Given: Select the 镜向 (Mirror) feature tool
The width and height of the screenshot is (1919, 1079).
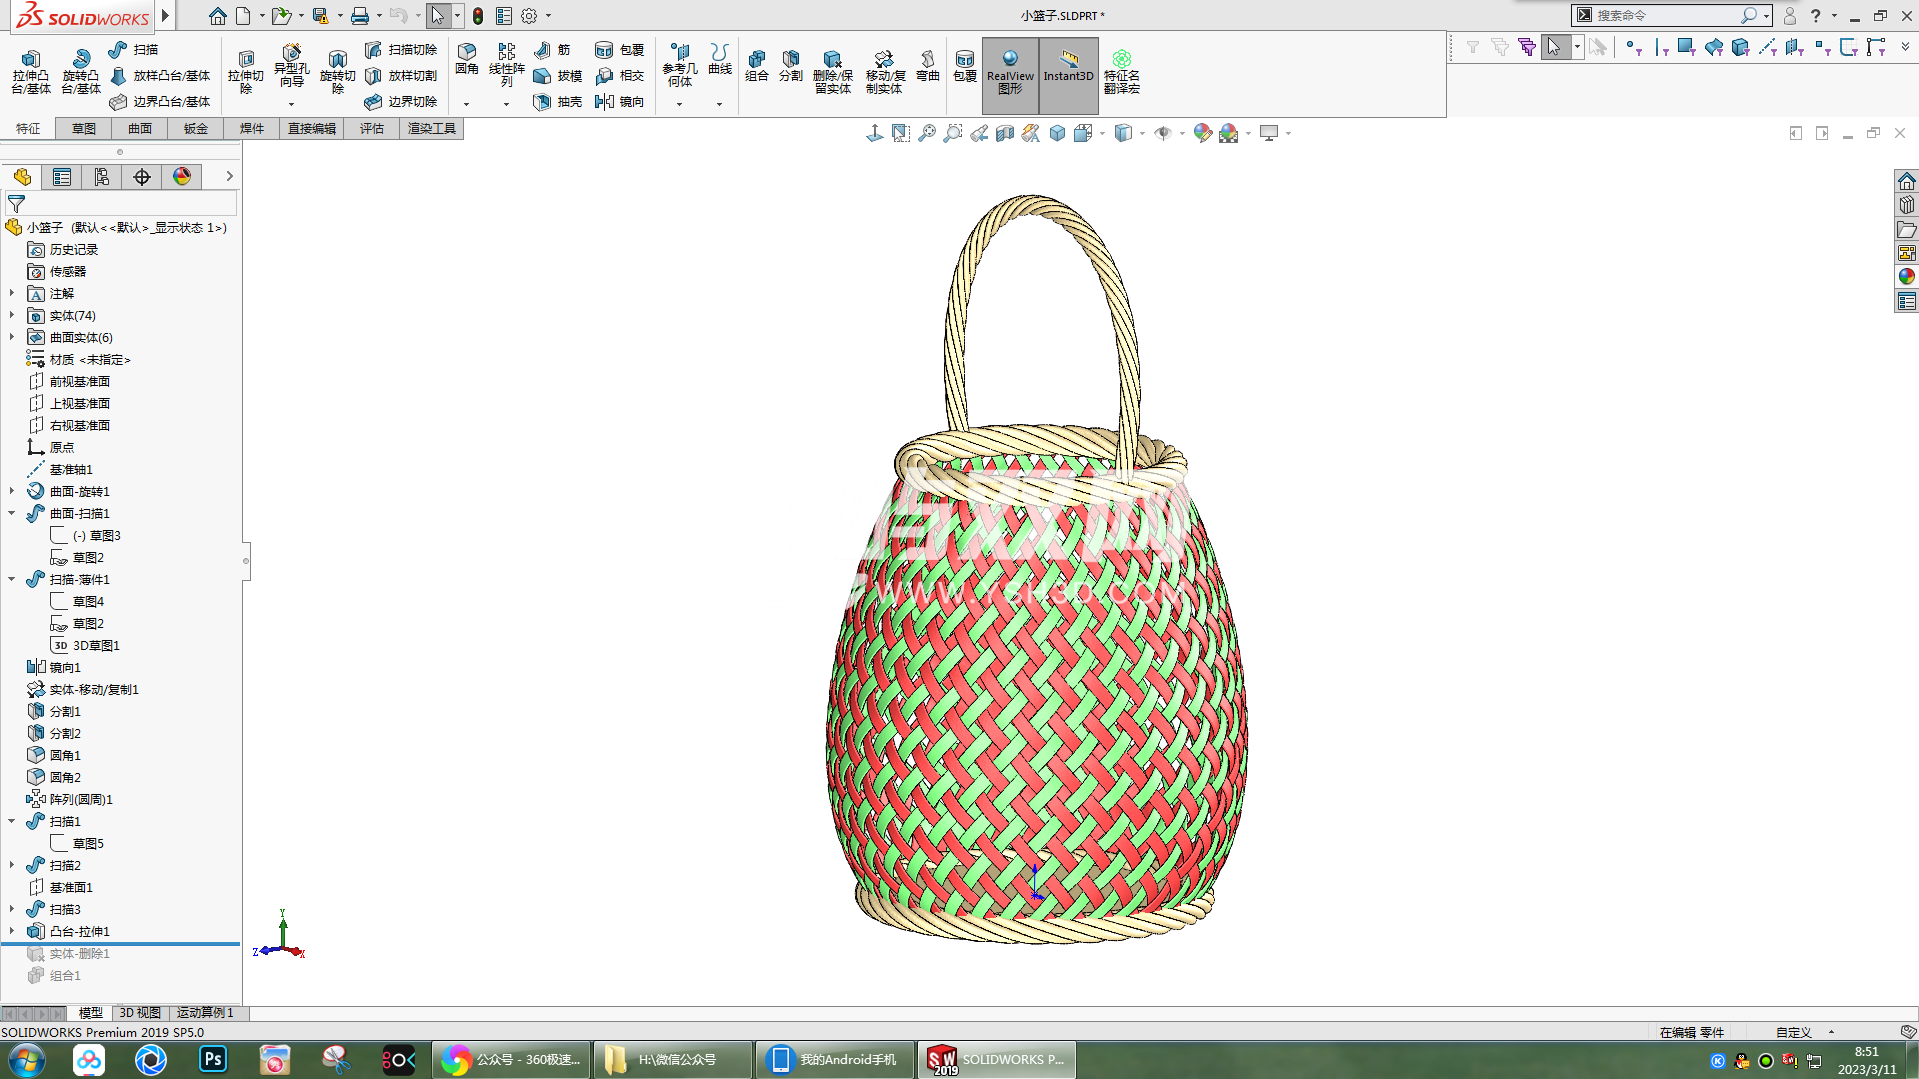Looking at the screenshot, I should click(x=619, y=102).
